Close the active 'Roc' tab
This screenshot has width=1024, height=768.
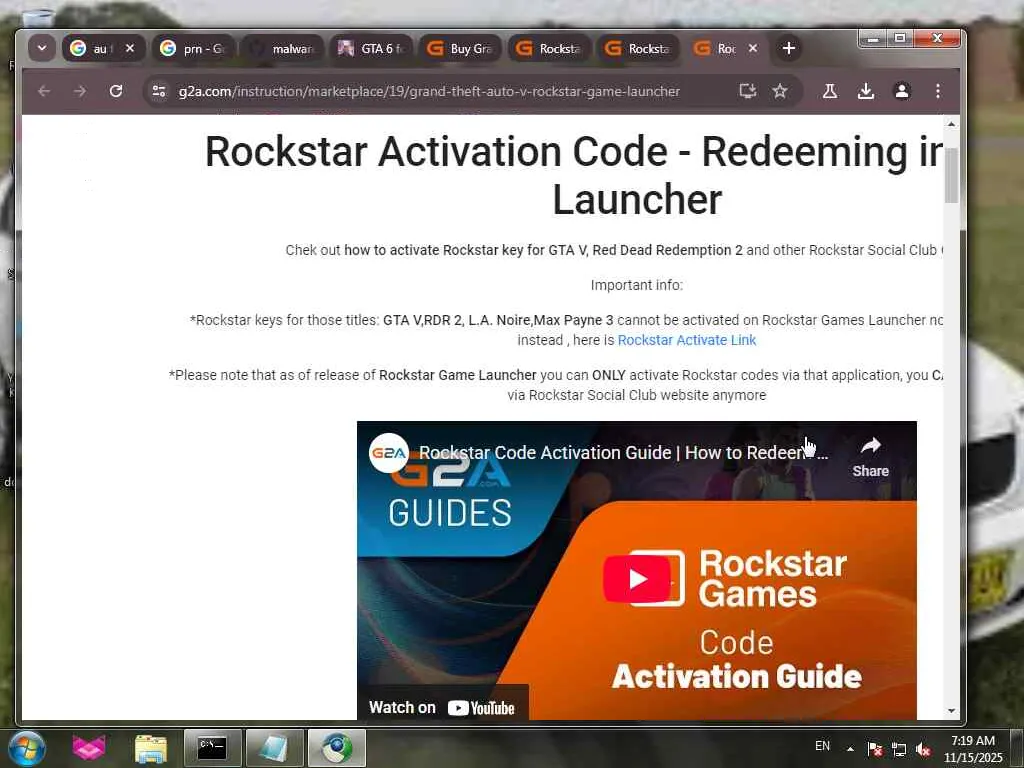click(x=753, y=48)
